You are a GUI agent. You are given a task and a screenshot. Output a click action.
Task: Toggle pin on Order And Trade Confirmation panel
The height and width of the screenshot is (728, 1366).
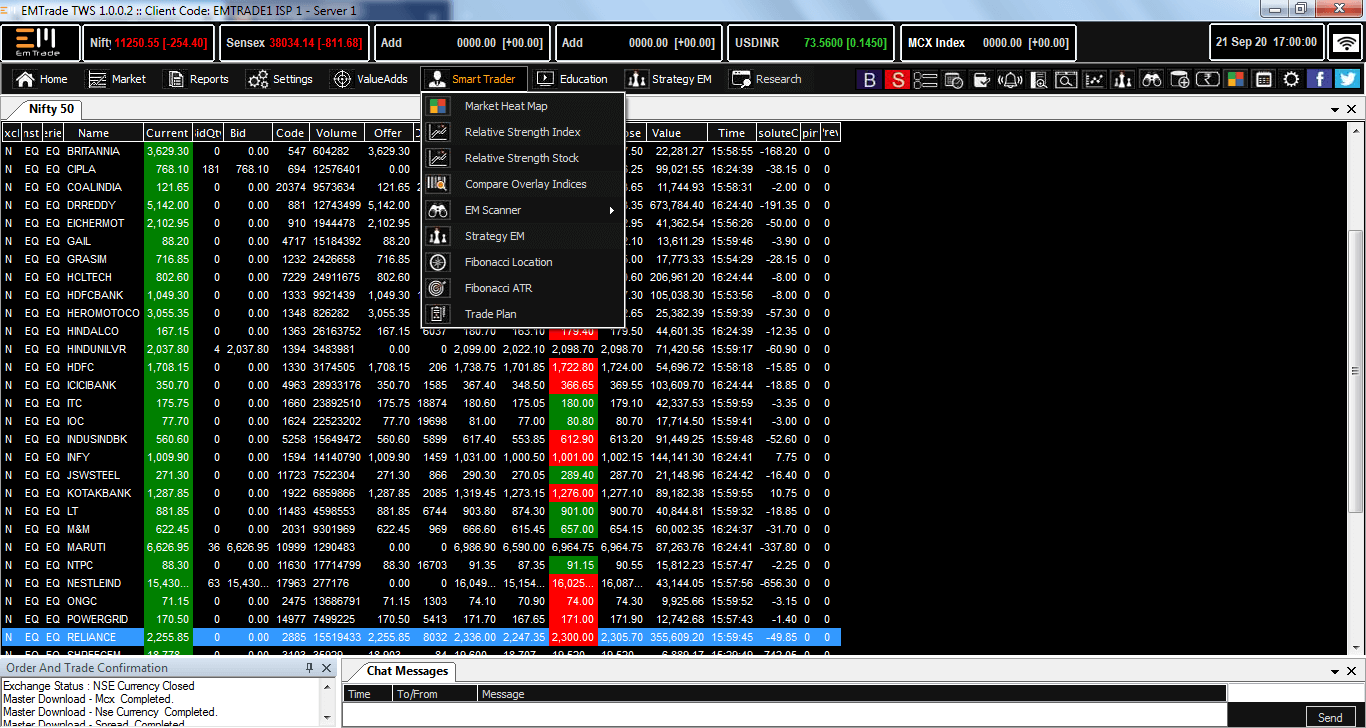pos(310,668)
